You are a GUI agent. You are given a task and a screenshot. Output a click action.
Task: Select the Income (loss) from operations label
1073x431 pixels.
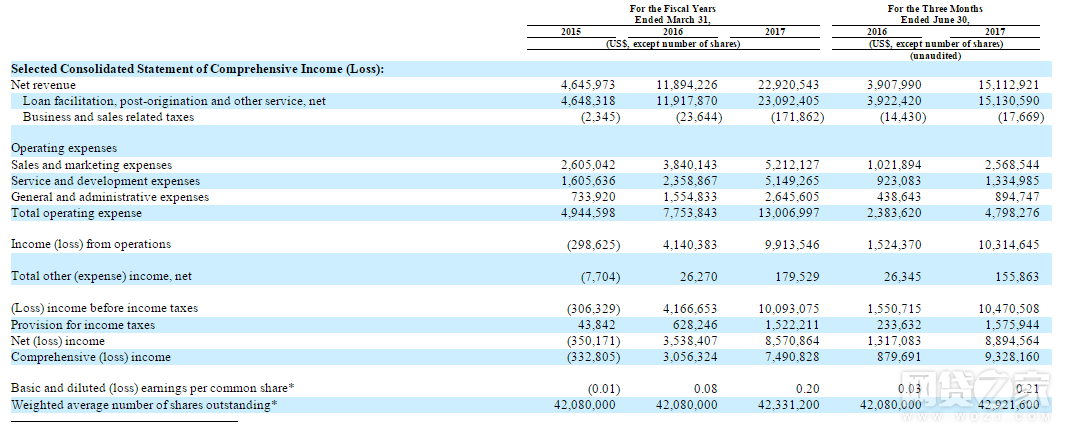click(x=90, y=244)
